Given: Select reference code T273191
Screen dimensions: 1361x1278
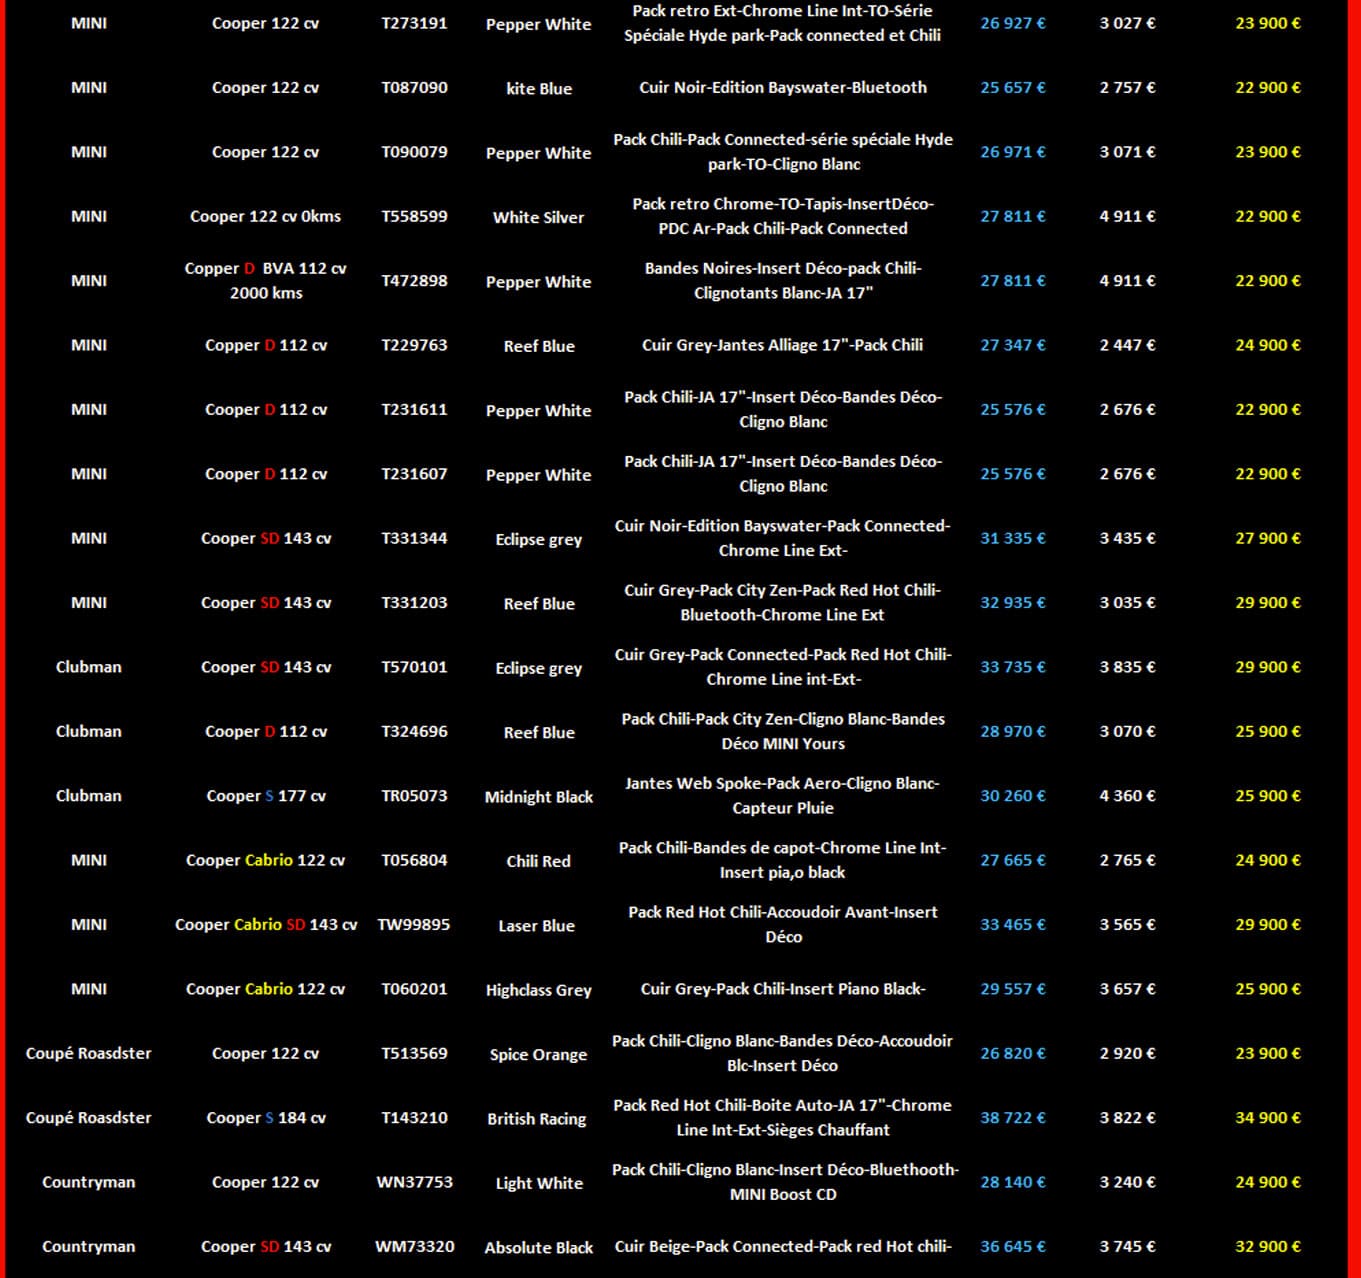Looking at the screenshot, I should [x=414, y=23].
